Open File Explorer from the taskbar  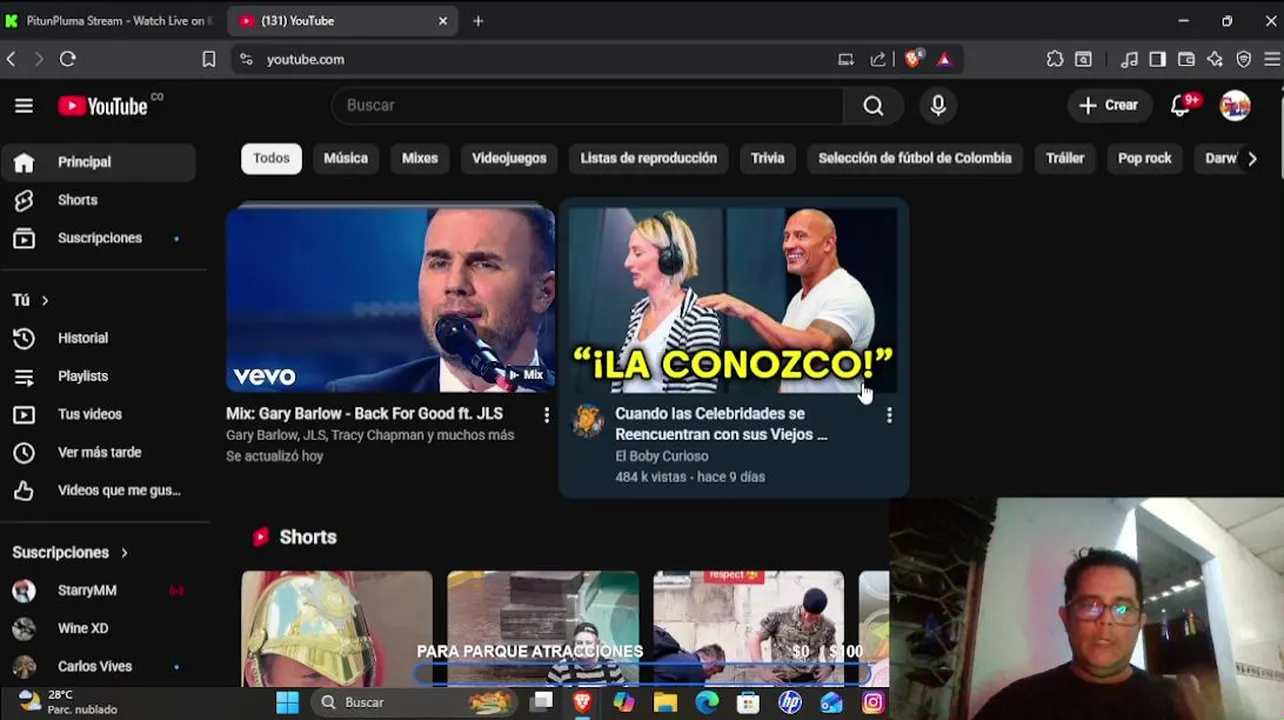pos(665,702)
